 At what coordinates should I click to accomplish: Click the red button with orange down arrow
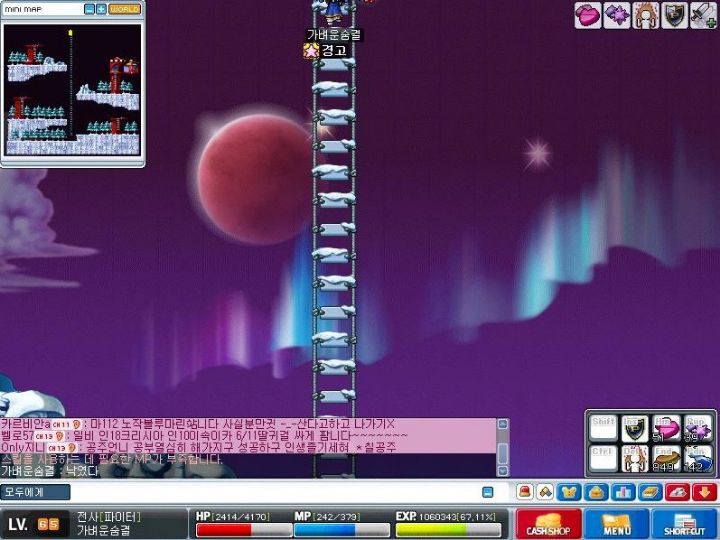coord(704,492)
